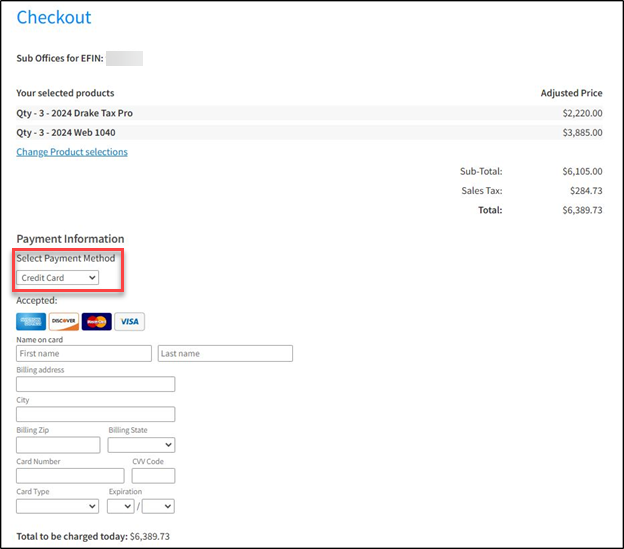The image size is (624, 549).
Task: Open the expiration year dropdown
Action: pos(158,506)
